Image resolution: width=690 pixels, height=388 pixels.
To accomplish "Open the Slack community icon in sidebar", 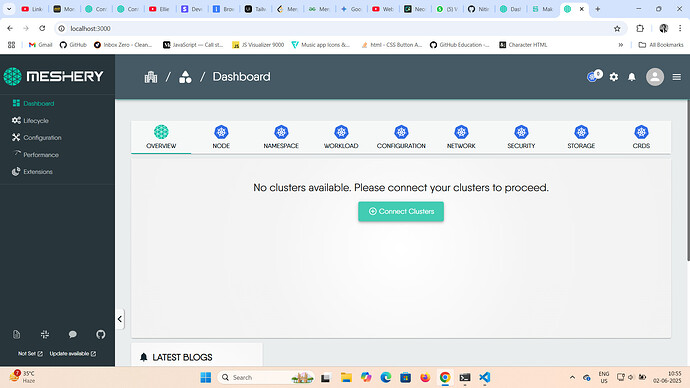I will [45, 334].
